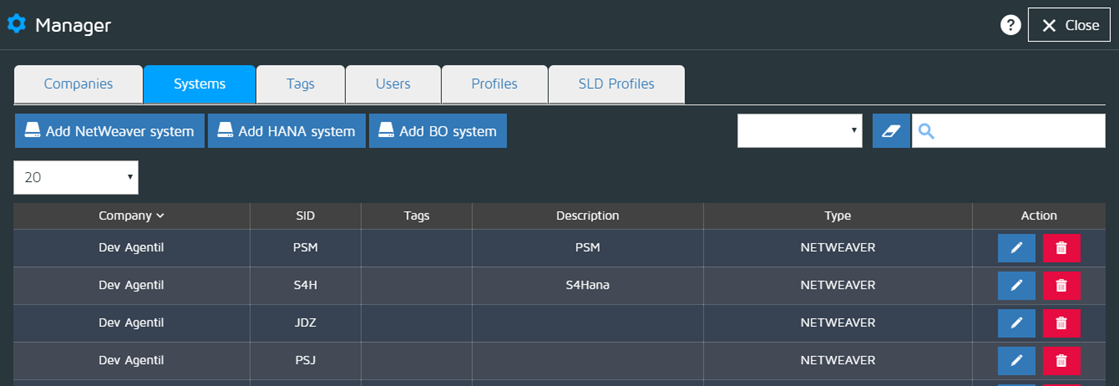Open the empty filter dropdown beside the eraser
Image resolution: width=1119 pixels, height=386 pixels.
[x=799, y=131]
